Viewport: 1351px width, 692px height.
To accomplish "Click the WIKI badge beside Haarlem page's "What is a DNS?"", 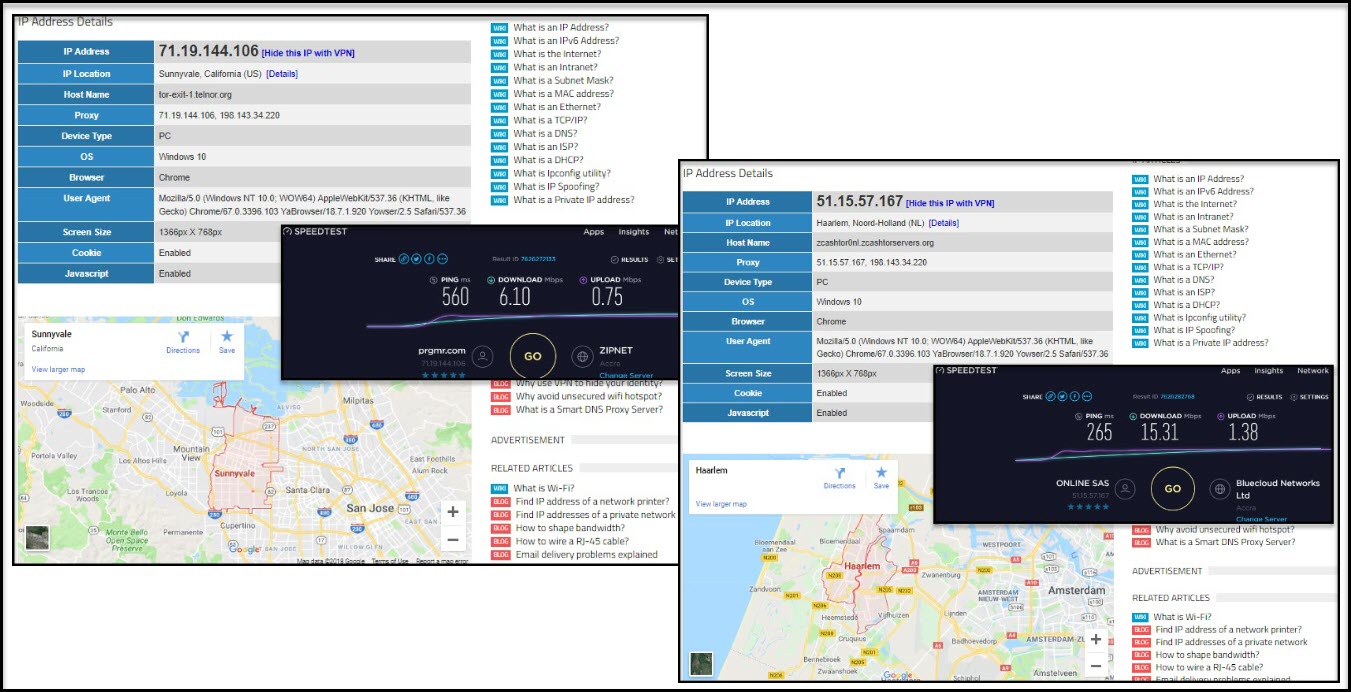I will [1140, 280].
